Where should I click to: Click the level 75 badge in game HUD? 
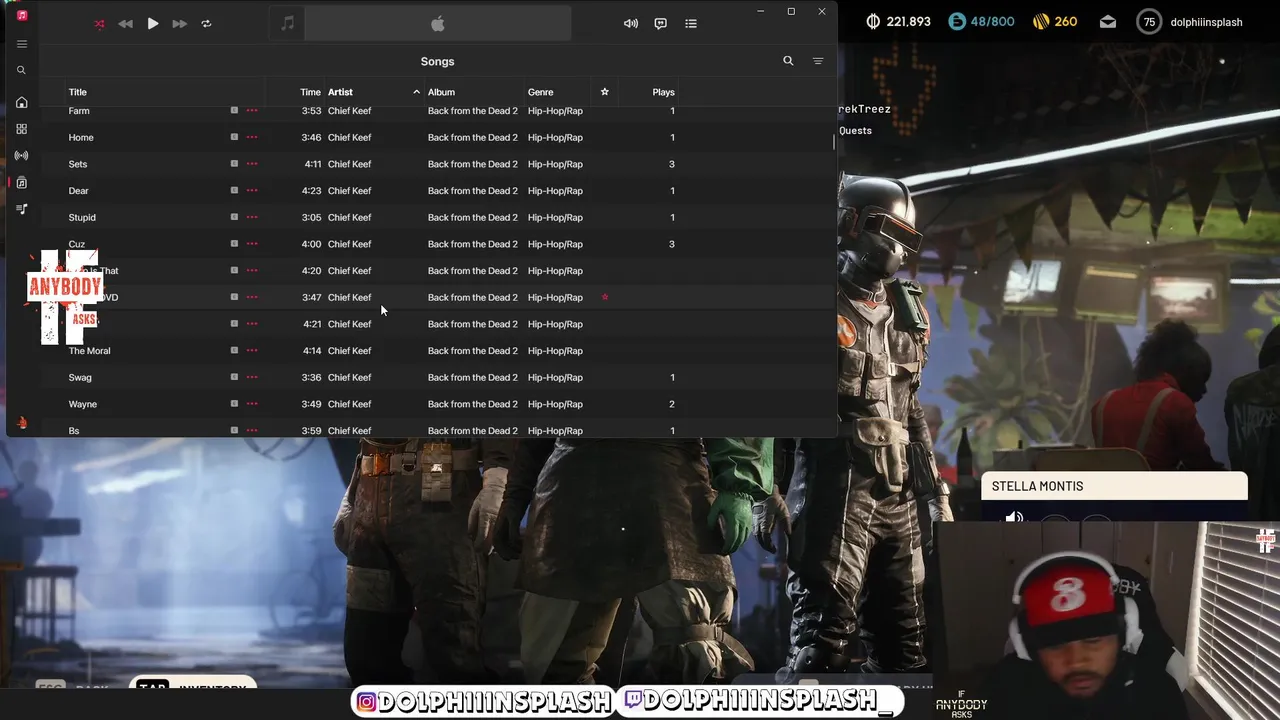[1149, 22]
